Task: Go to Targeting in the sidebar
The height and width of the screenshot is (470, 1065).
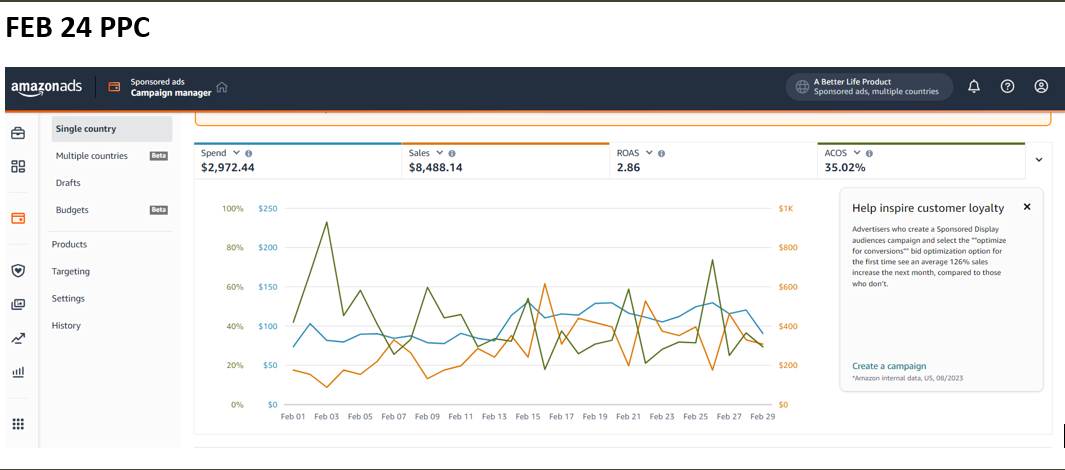Action: point(71,271)
